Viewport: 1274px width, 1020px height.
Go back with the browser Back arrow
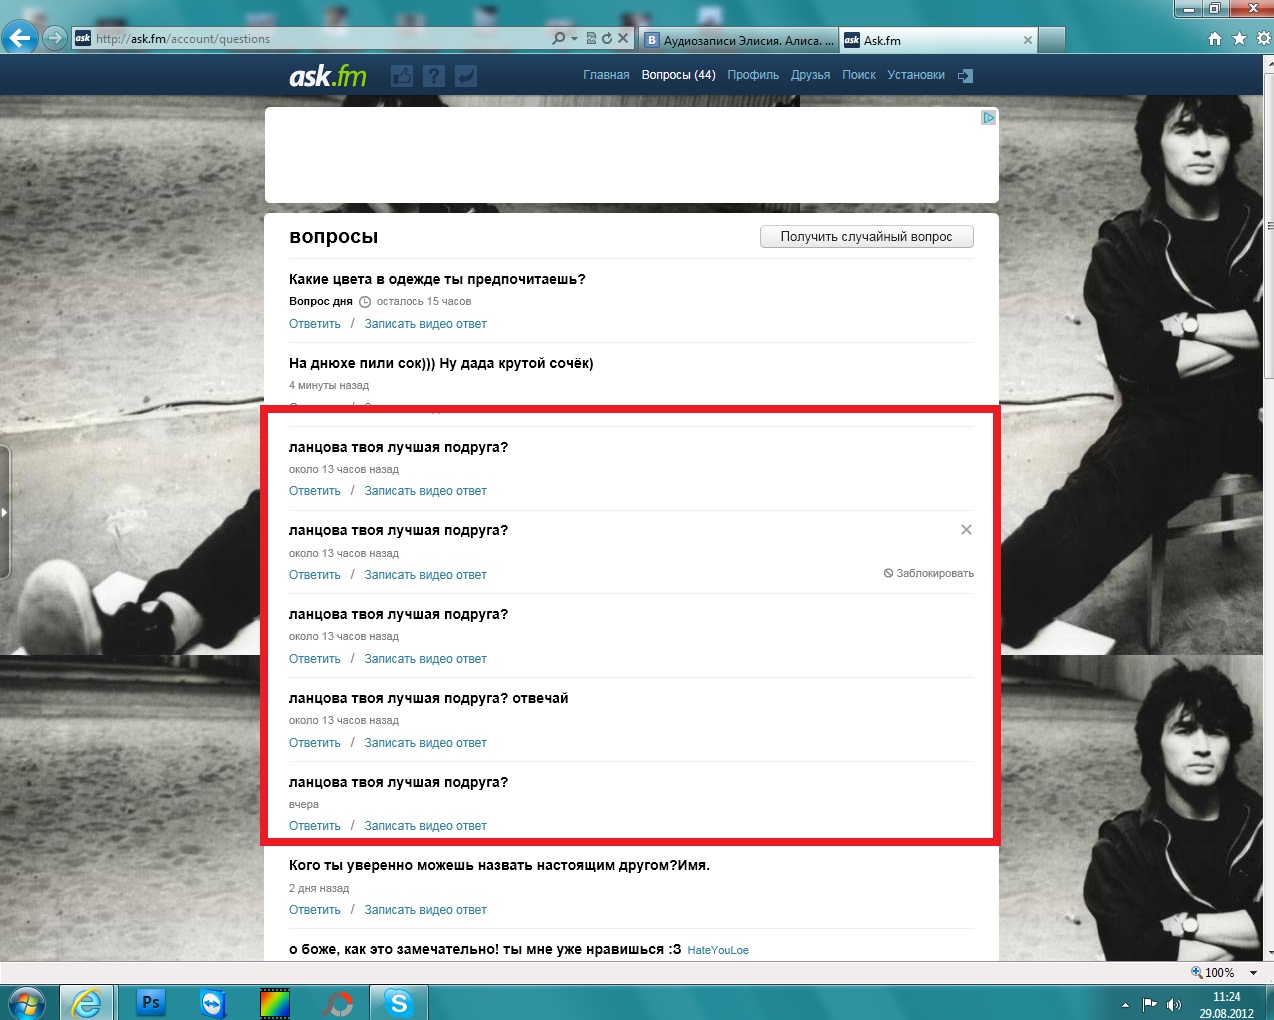(x=20, y=38)
